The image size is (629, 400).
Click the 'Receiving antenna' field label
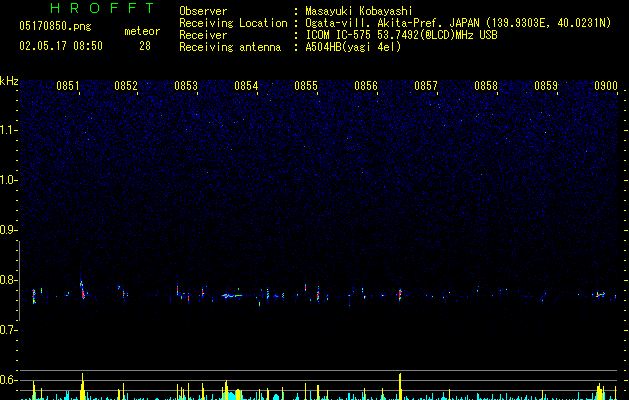pyautogui.click(x=230, y=47)
